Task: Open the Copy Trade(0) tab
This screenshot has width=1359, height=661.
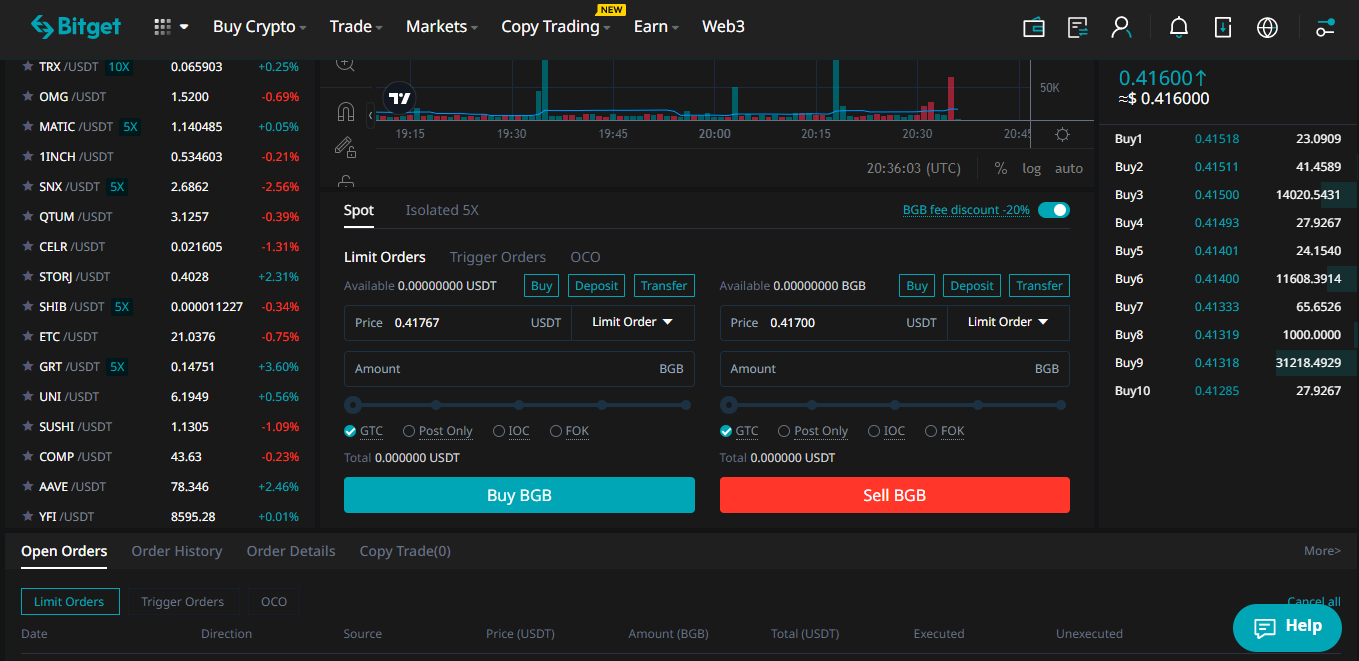Action: (x=405, y=551)
